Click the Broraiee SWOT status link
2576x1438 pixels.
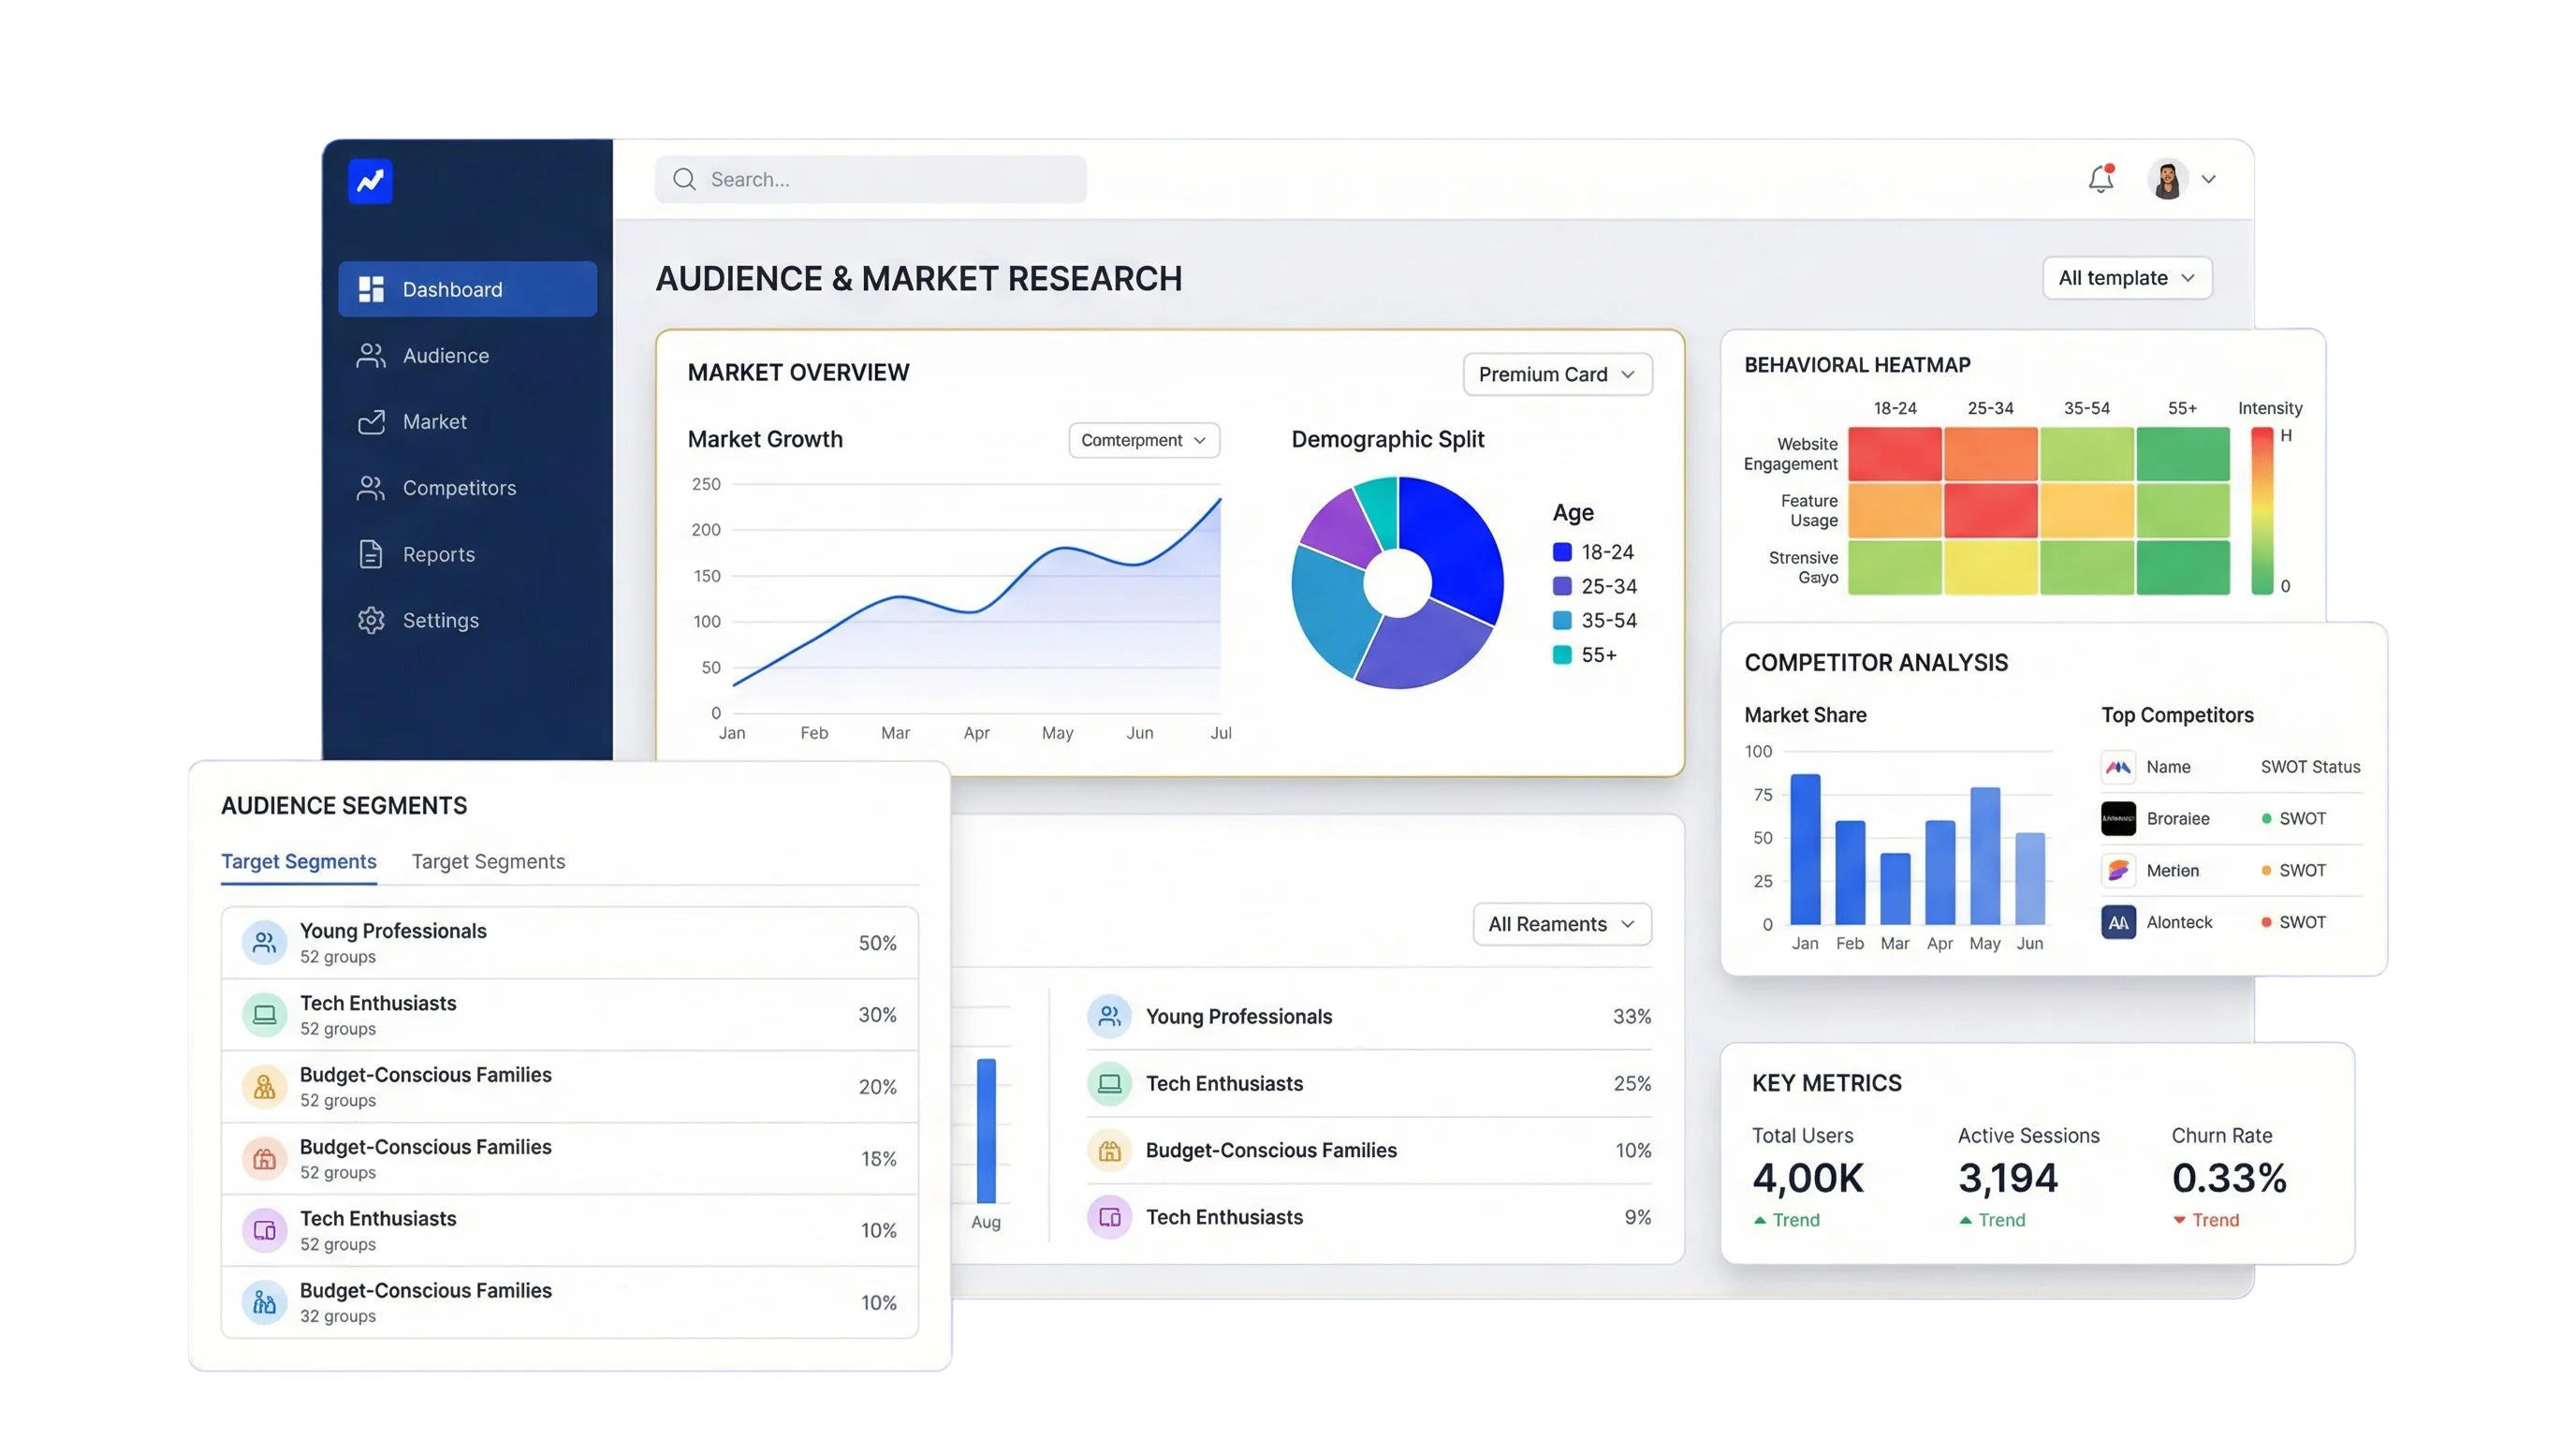coord(2301,818)
